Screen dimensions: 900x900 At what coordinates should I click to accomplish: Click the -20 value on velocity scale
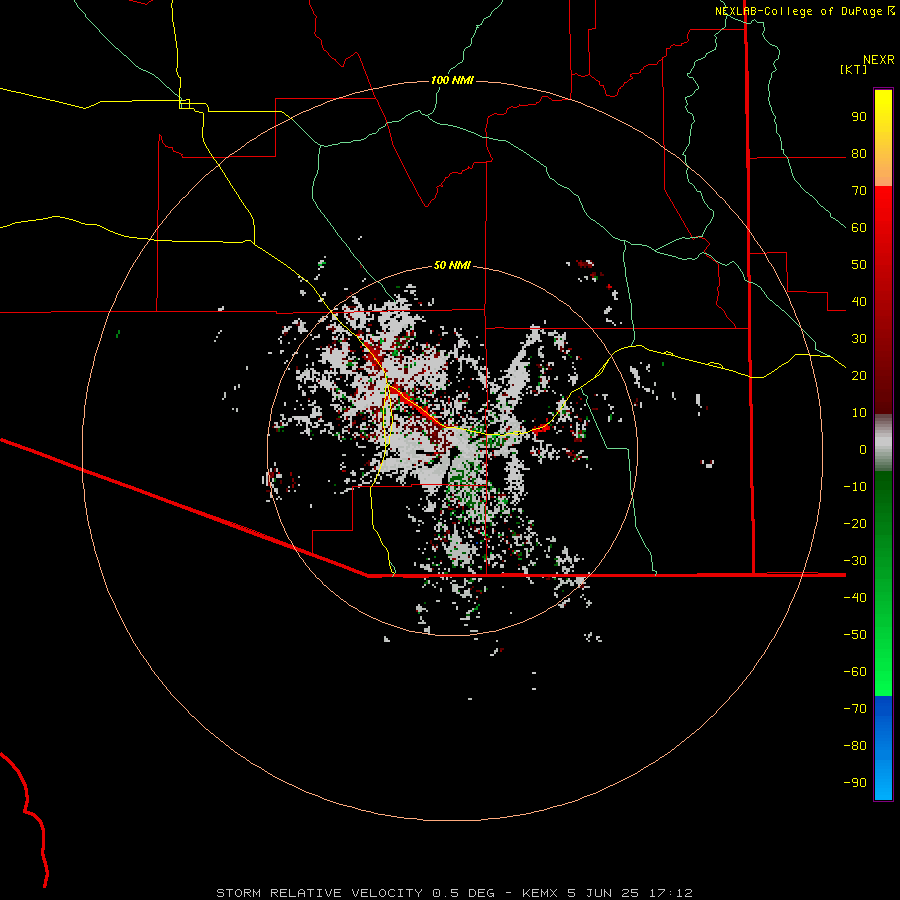[855, 523]
